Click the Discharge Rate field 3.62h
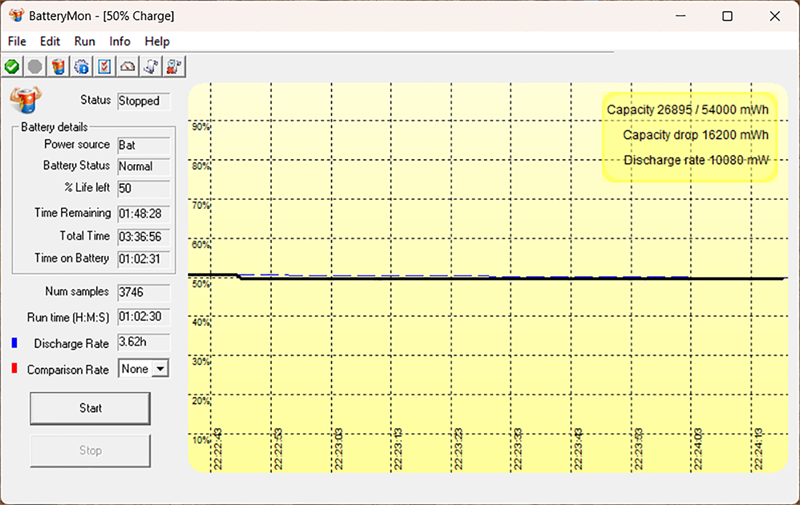800x505 pixels. click(143, 342)
